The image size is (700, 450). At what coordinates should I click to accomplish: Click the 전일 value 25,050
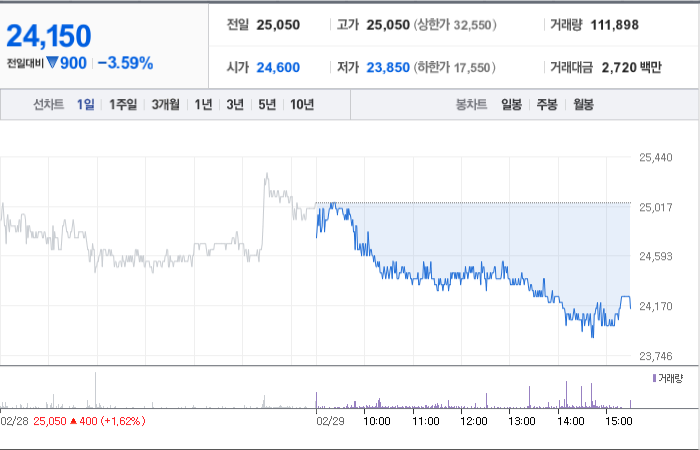(278, 25)
